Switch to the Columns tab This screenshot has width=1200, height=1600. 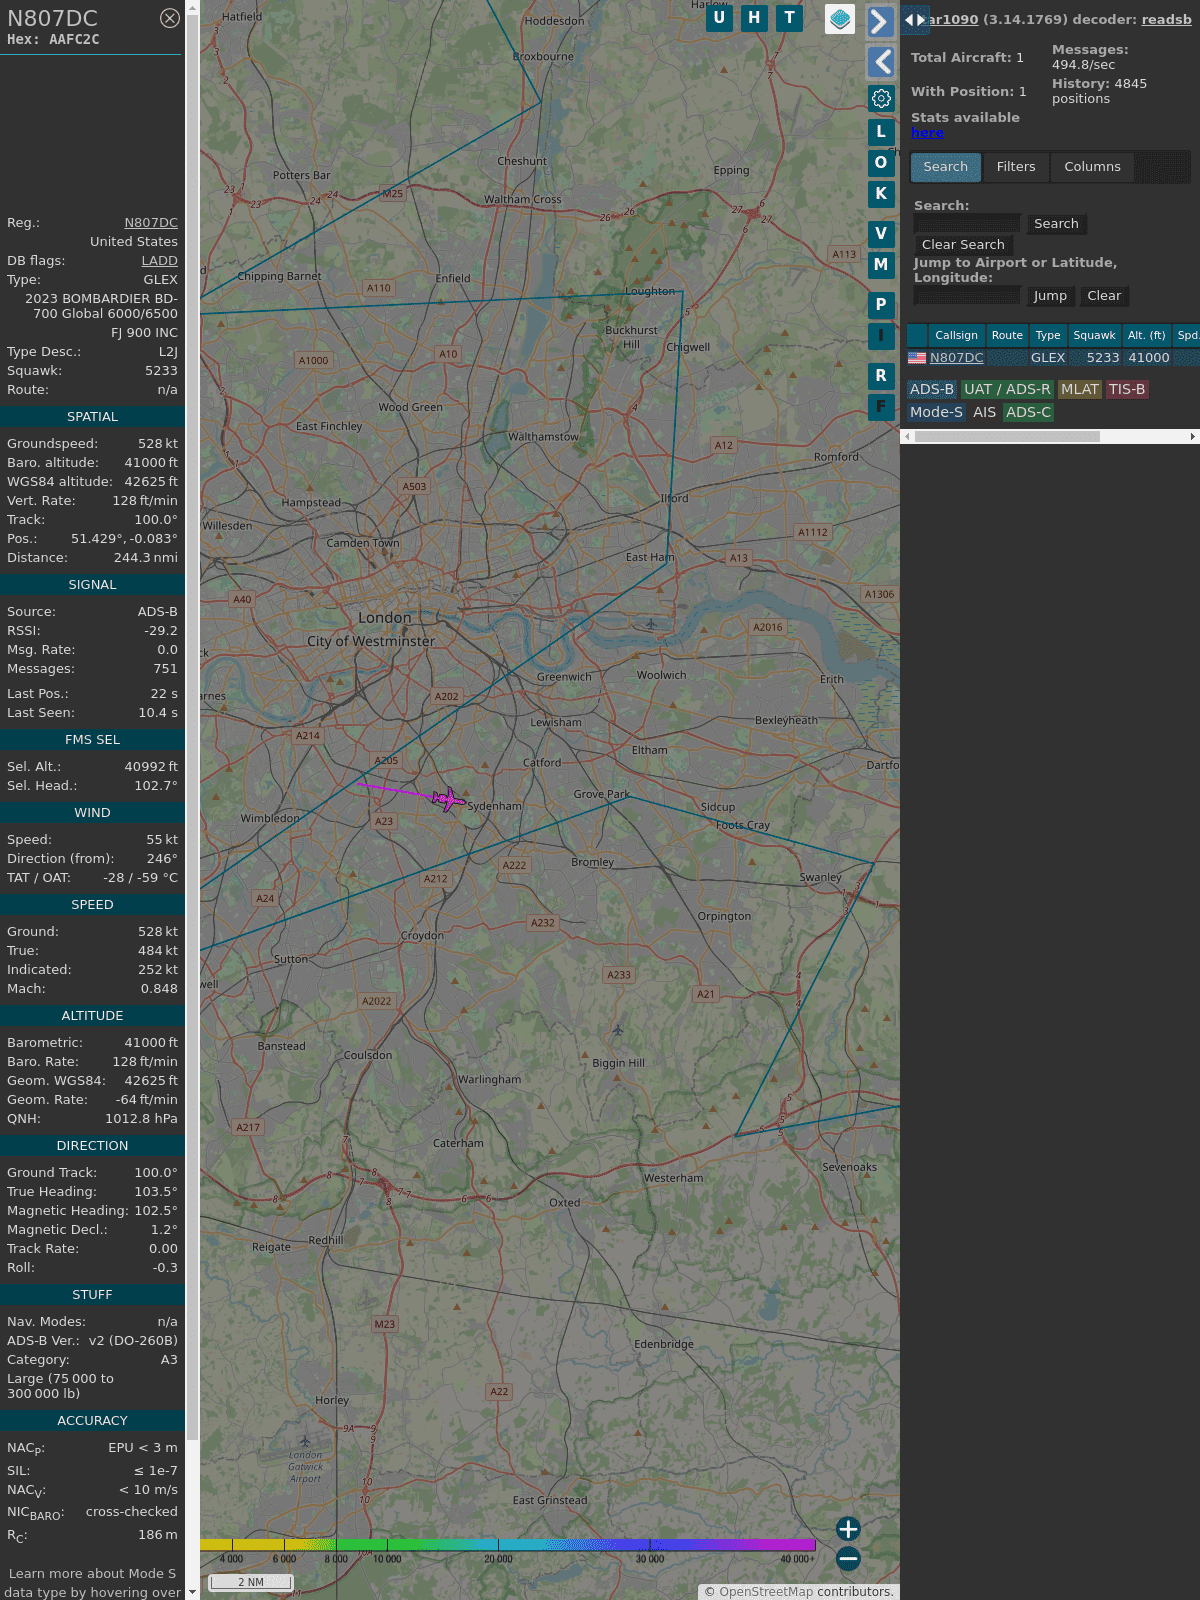(1092, 167)
